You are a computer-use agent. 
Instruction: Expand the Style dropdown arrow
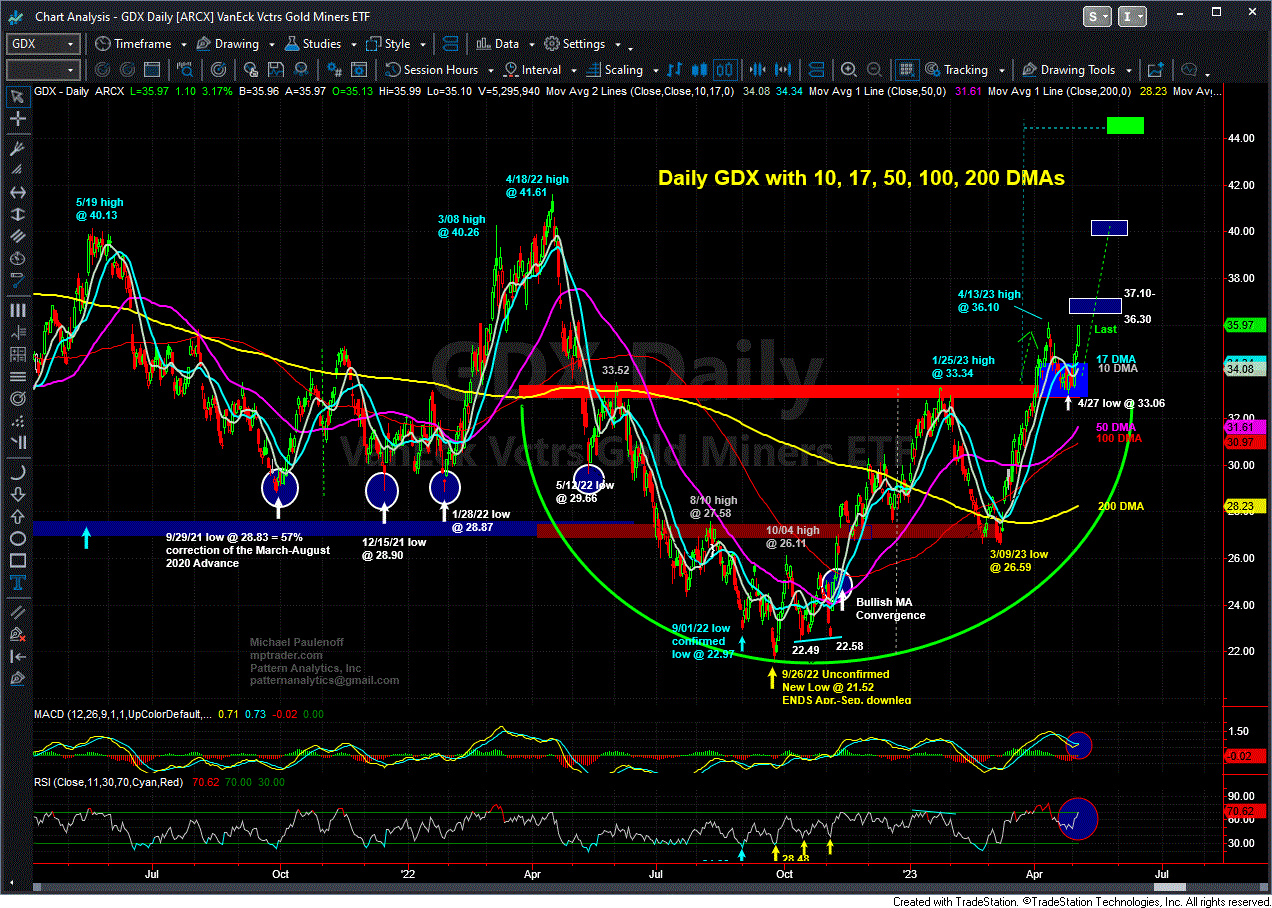423,45
